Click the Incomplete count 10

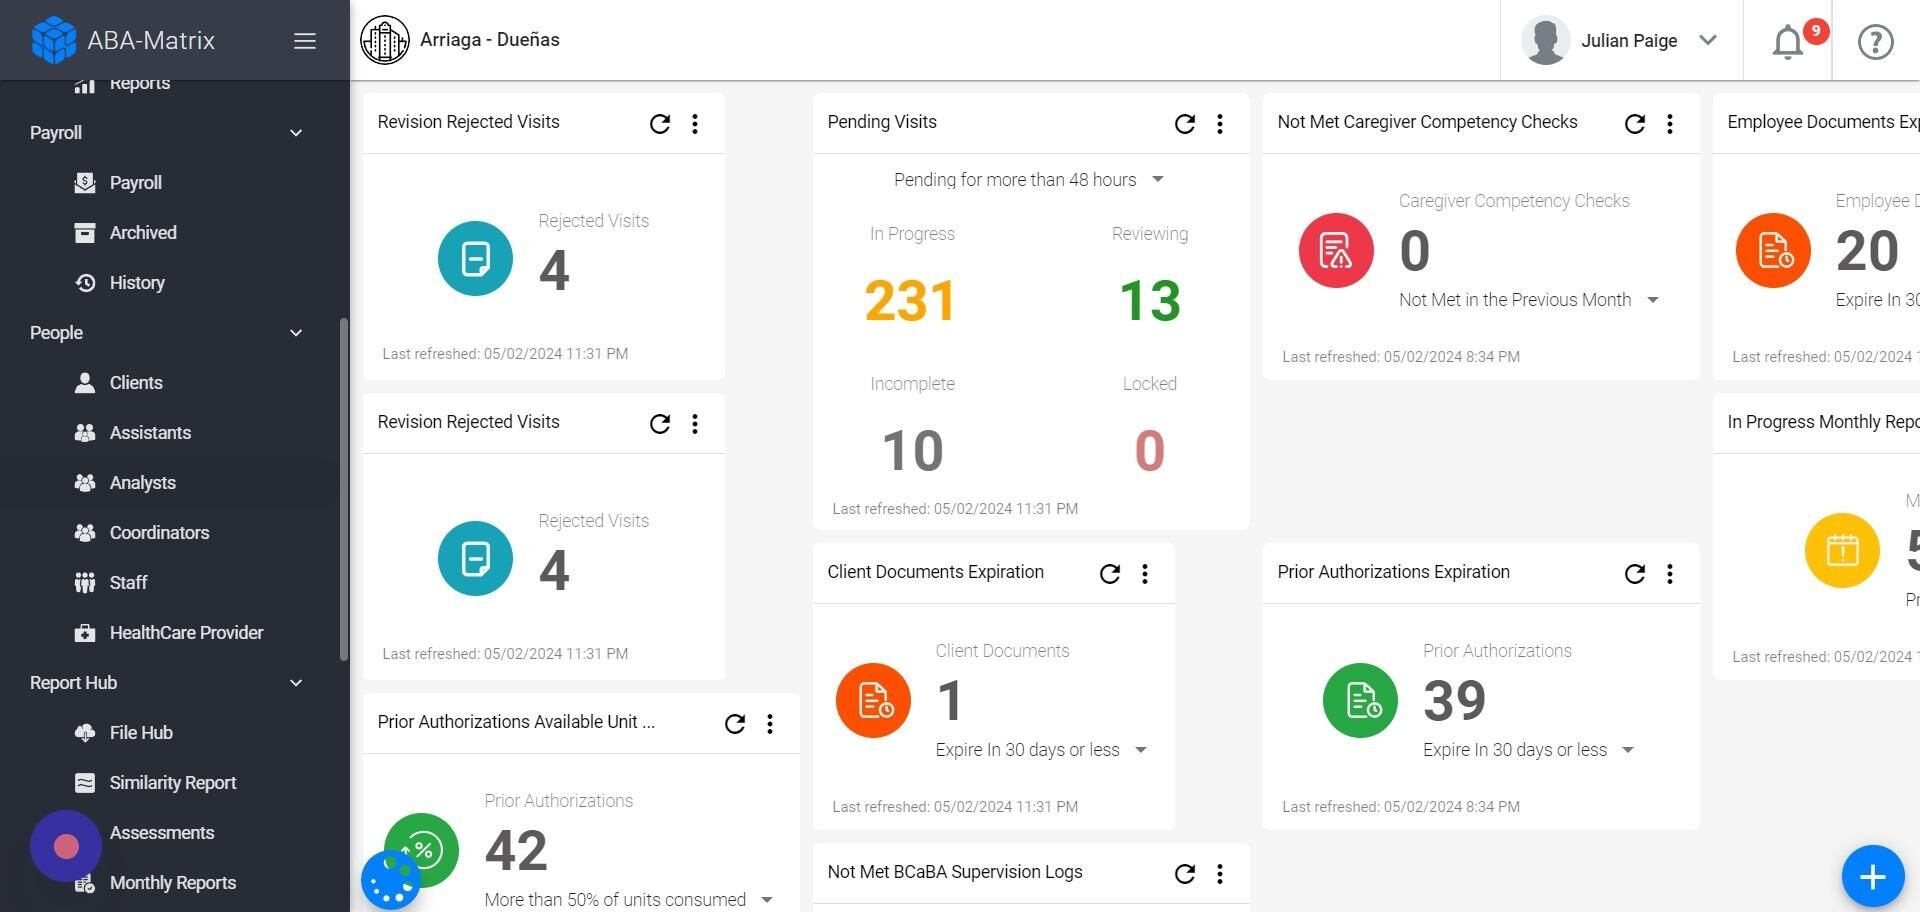pos(912,451)
